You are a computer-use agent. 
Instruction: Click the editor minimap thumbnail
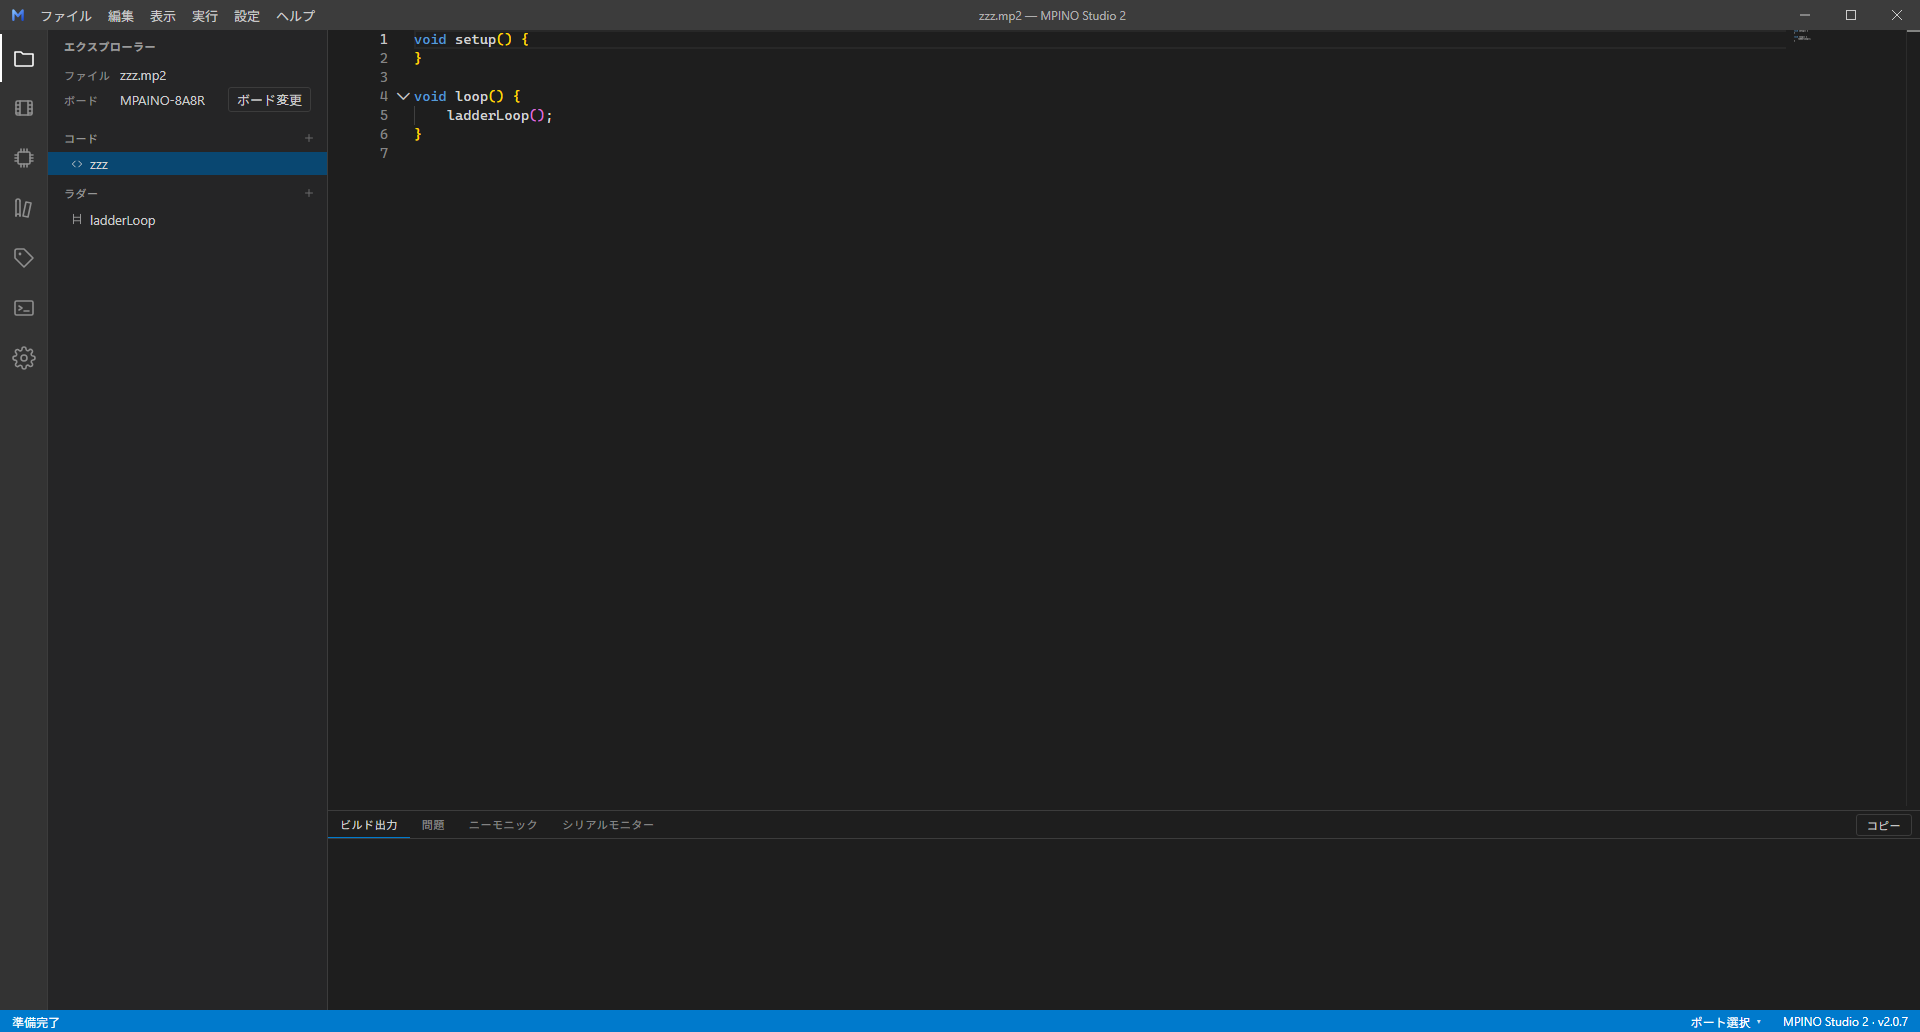pos(1802,35)
